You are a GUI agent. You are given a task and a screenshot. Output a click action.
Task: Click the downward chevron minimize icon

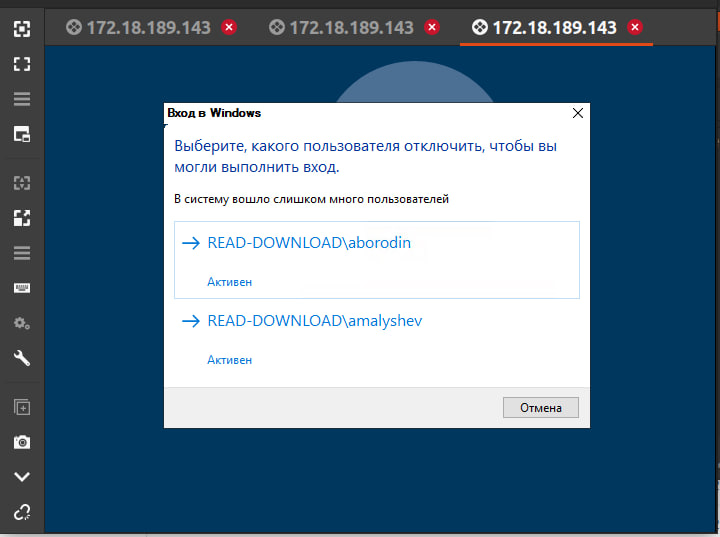[x=22, y=477]
